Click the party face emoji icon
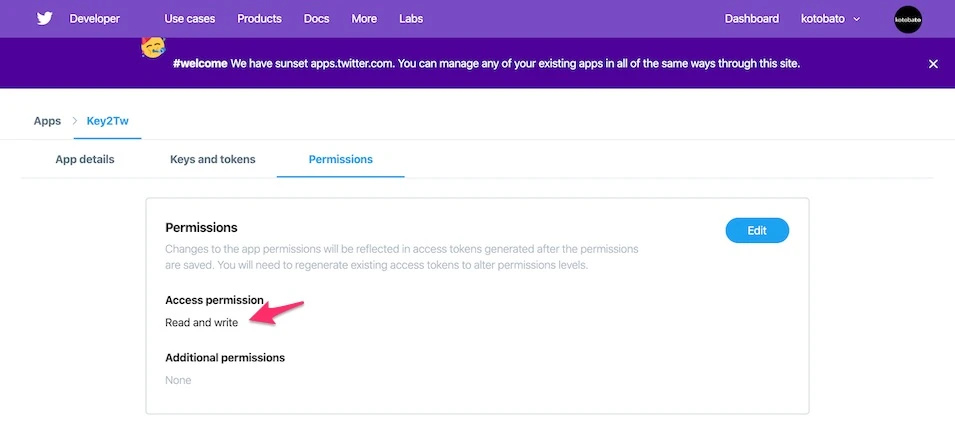Screen dimensions: 955x424 pyautogui.click(x=153, y=47)
